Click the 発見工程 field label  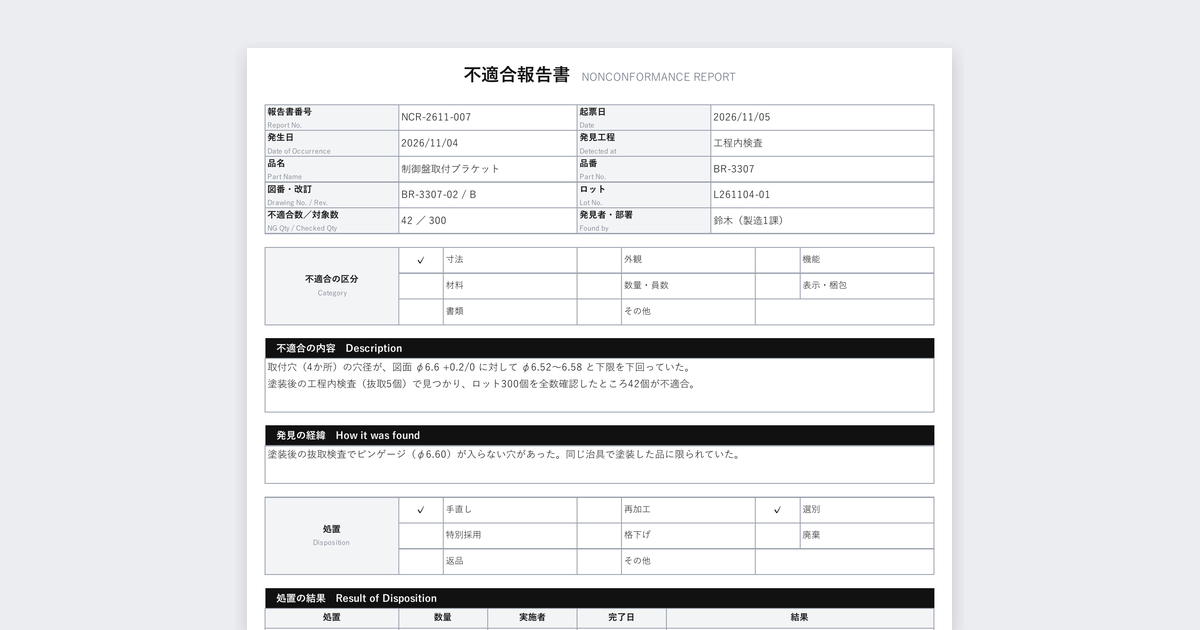click(597, 137)
